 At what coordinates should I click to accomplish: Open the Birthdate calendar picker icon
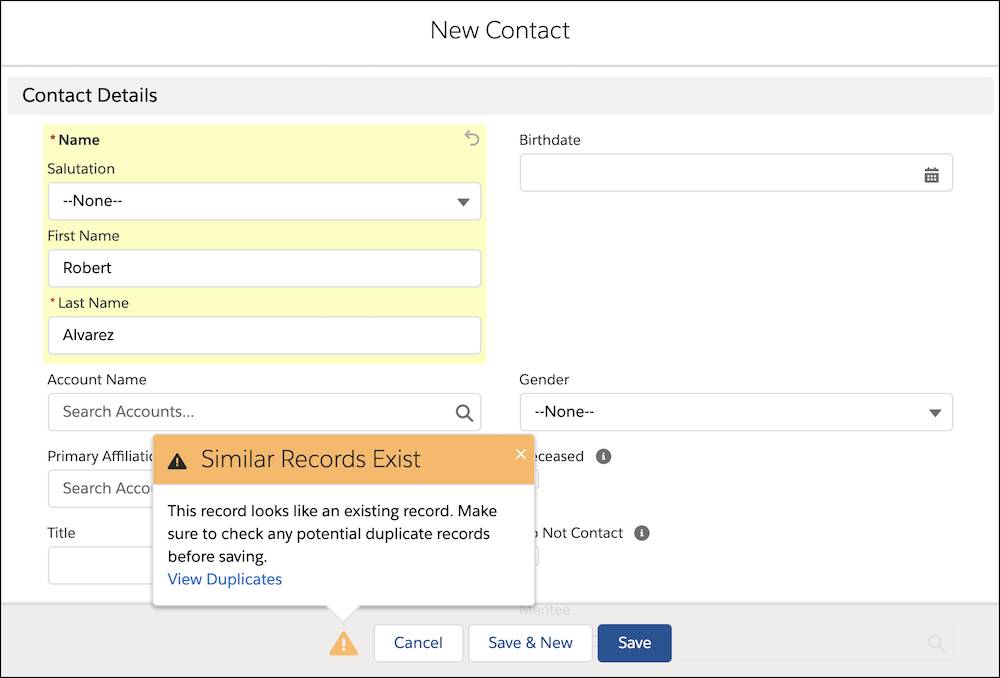tap(931, 175)
